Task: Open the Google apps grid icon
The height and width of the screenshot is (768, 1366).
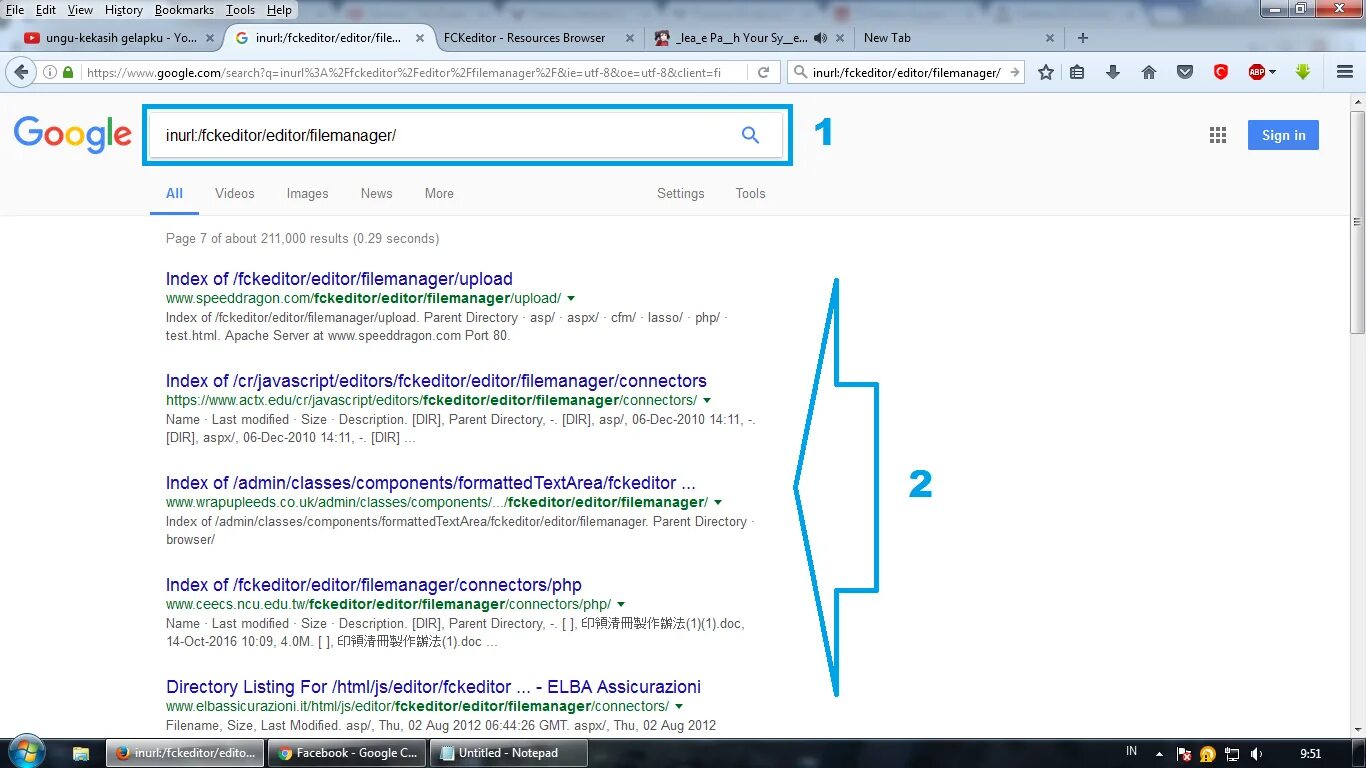Action: pyautogui.click(x=1218, y=135)
